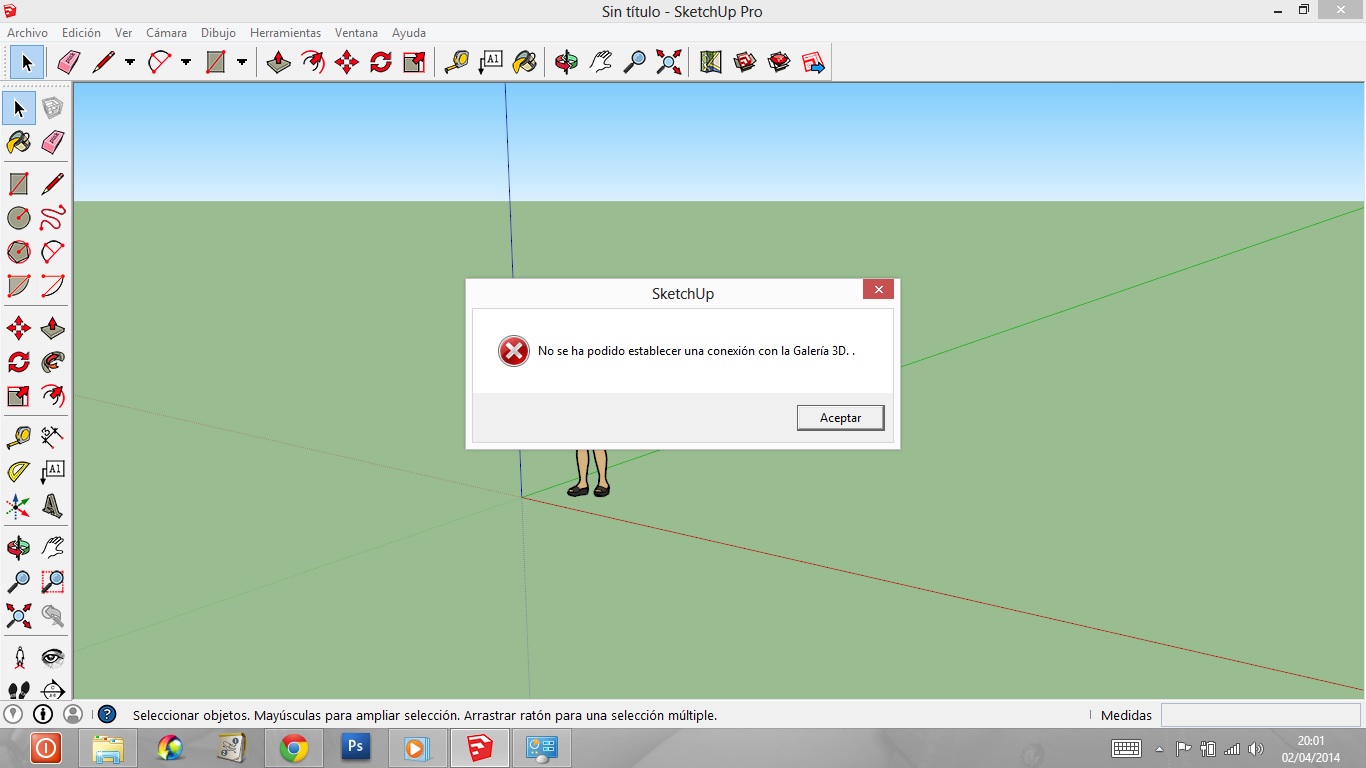Show hidden system tray icons arrow
The height and width of the screenshot is (768, 1366).
[1159, 749]
